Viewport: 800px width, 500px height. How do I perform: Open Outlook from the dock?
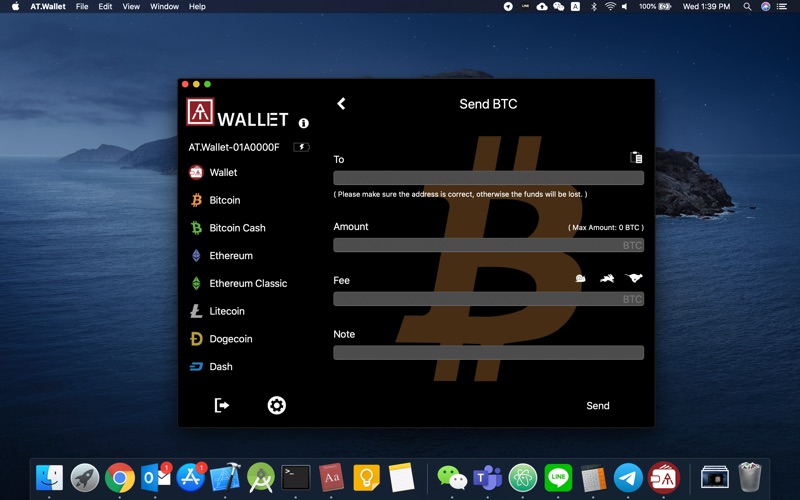point(156,478)
